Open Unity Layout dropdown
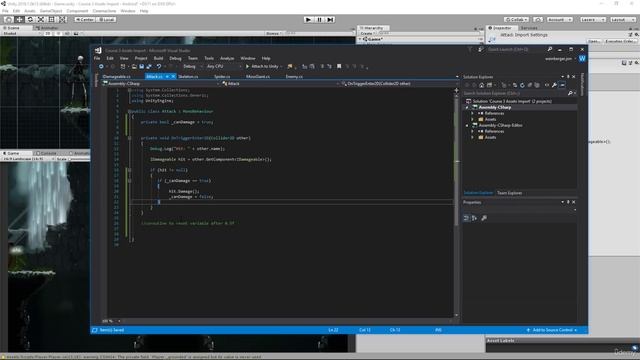Viewport: 640px width, 360px height. tap(622, 20)
